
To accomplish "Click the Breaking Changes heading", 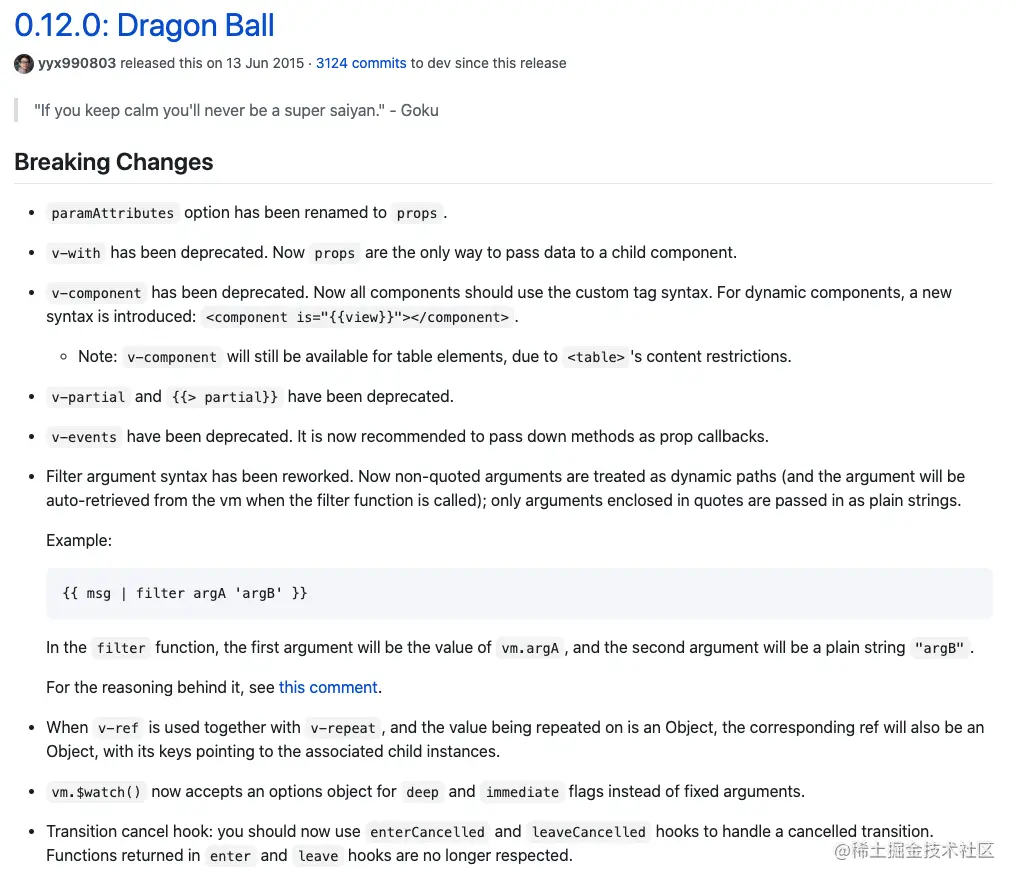I will pyautogui.click(x=114, y=162).
